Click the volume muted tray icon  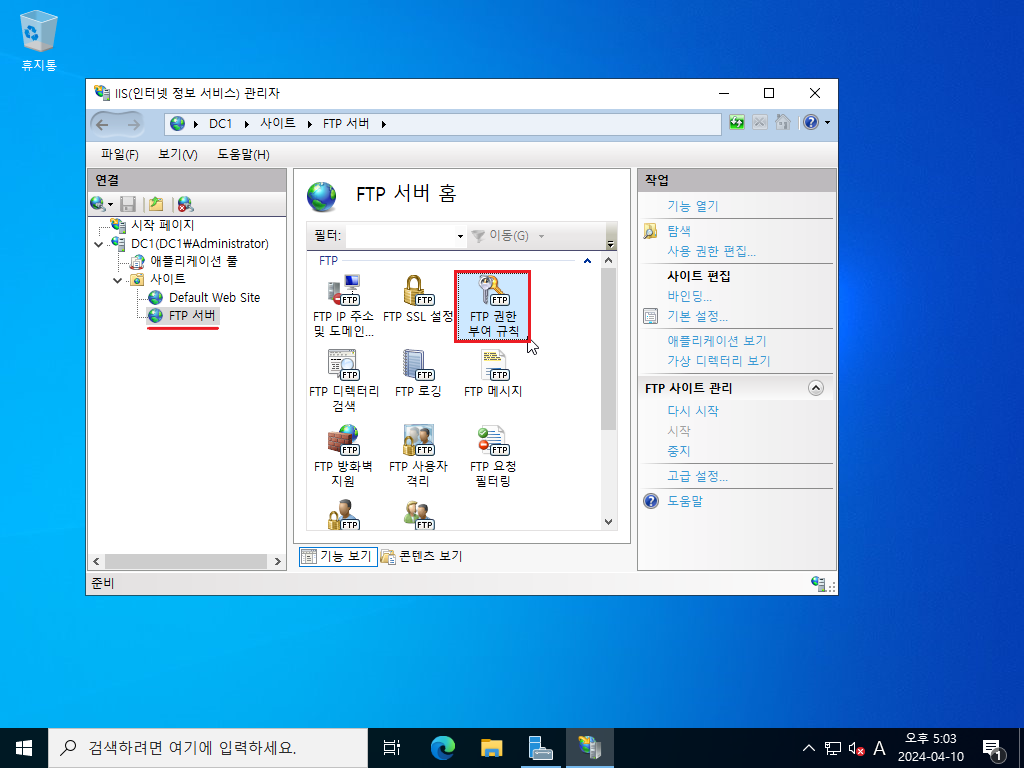(856, 748)
